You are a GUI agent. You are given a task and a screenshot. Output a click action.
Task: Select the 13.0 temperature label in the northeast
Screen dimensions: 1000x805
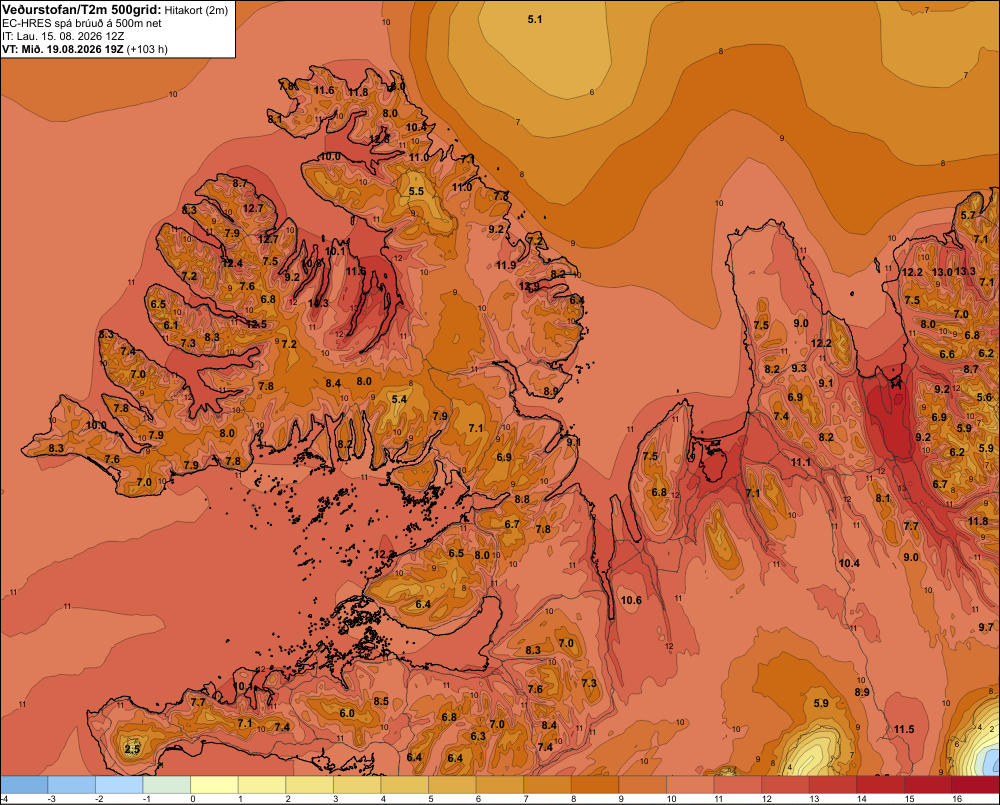coord(942,272)
